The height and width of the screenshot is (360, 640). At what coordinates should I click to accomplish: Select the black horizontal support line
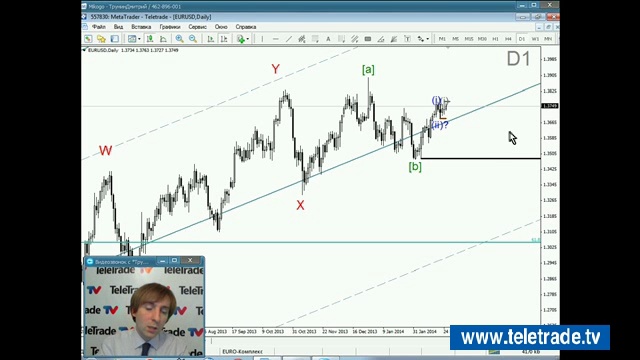click(x=480, y=158)
